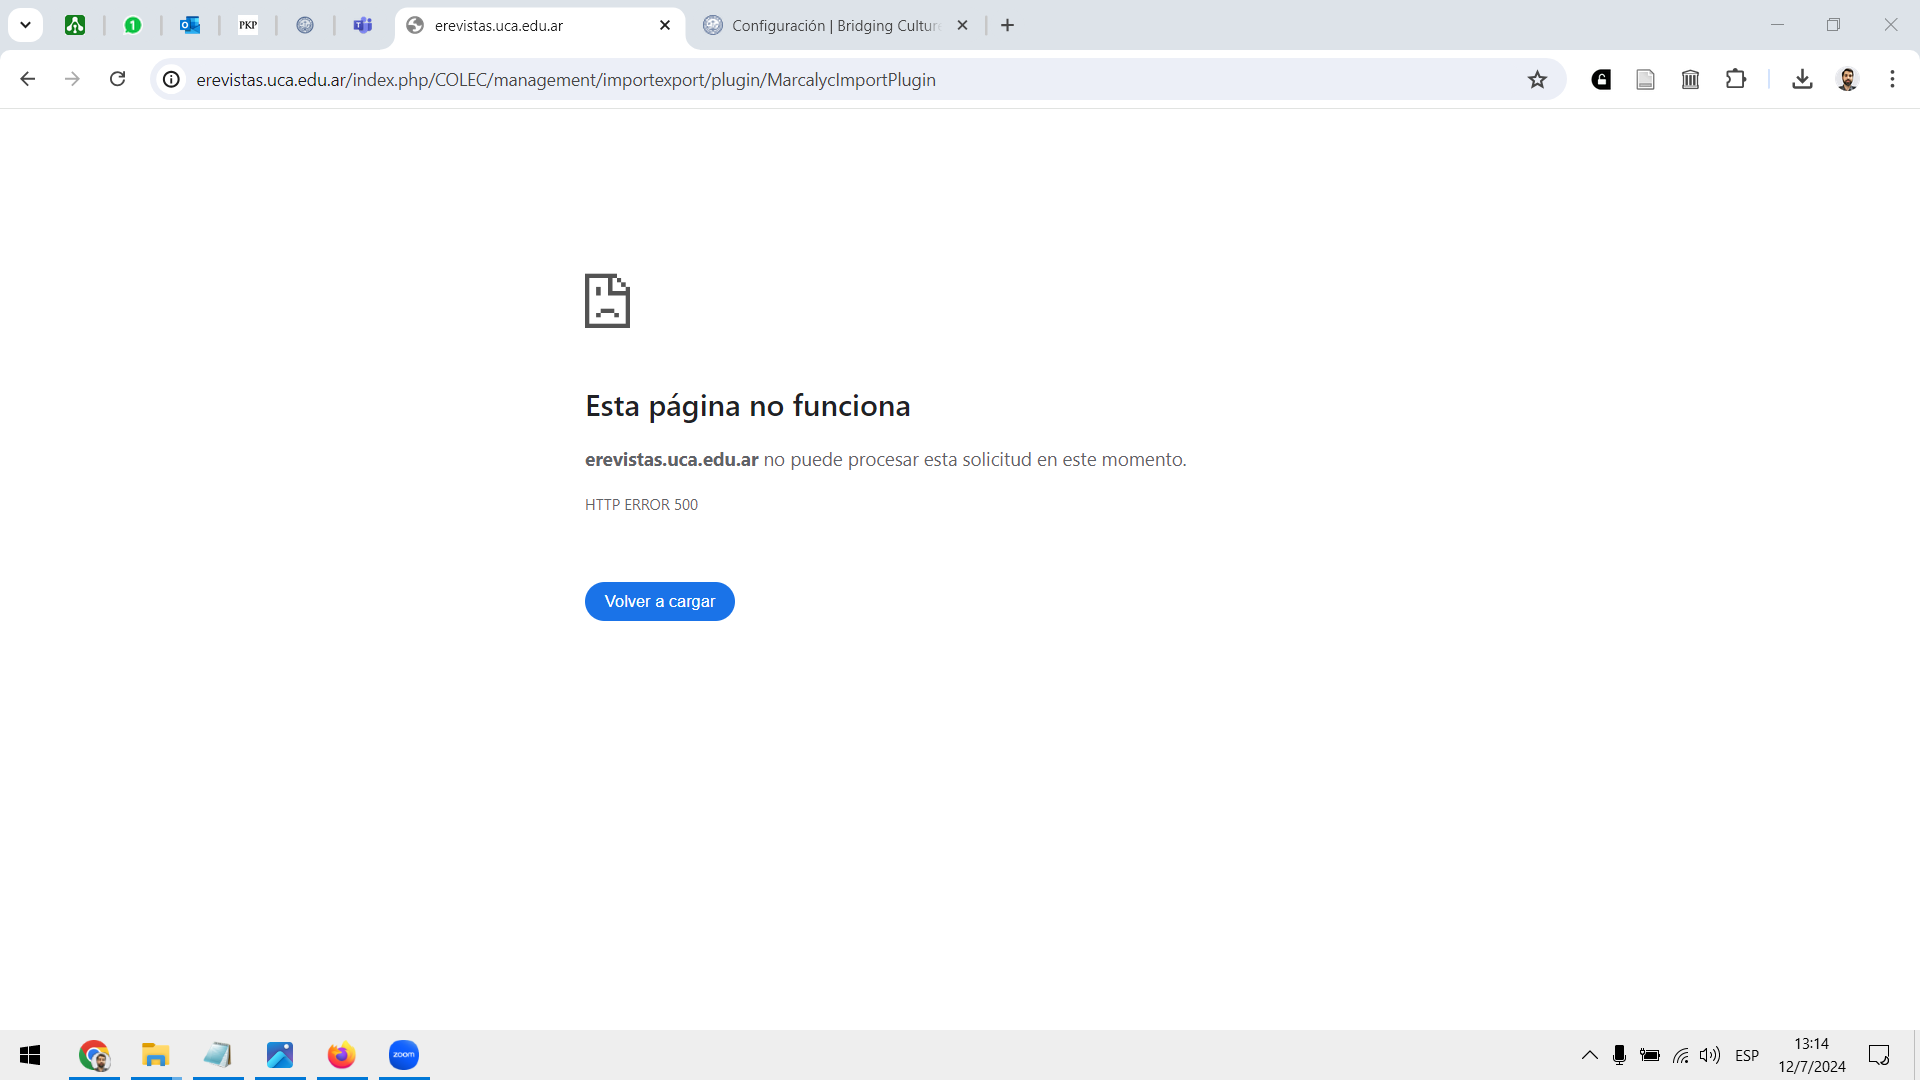Viewport: 1920px width, 1080px height.
Task: Switch to the PKP pinned tab
Action: pyautogui.click(x=248, y=25)
